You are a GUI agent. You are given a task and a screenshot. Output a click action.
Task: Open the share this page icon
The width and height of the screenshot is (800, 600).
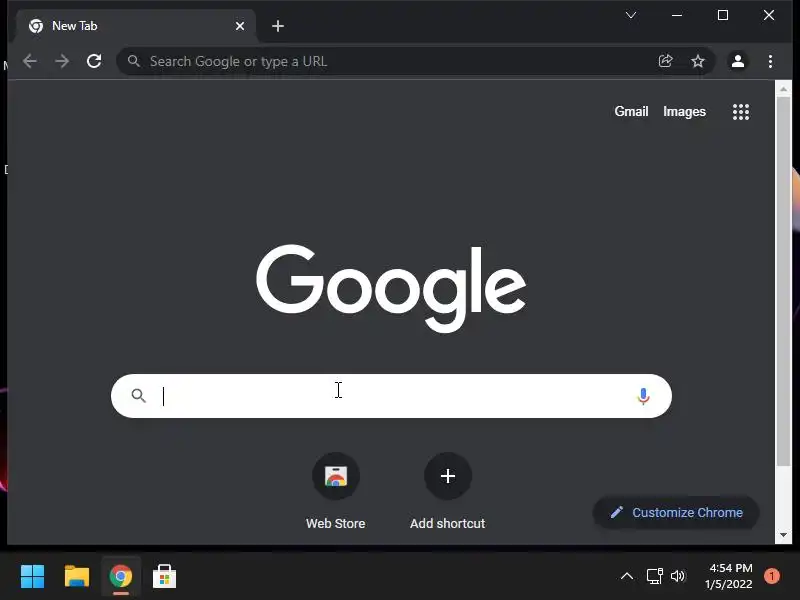point(665,61)
